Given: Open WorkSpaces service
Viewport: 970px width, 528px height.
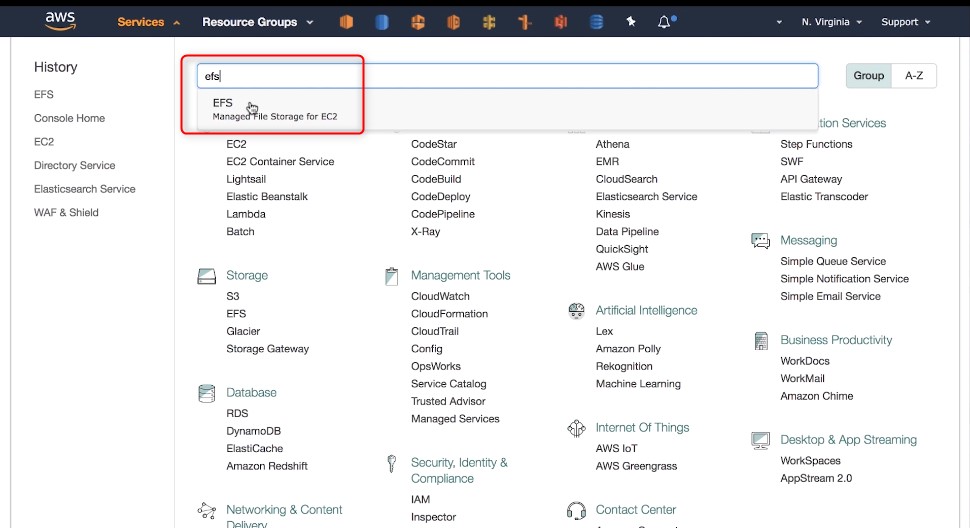Looking at the screenshot, I should tap(810, 461).
